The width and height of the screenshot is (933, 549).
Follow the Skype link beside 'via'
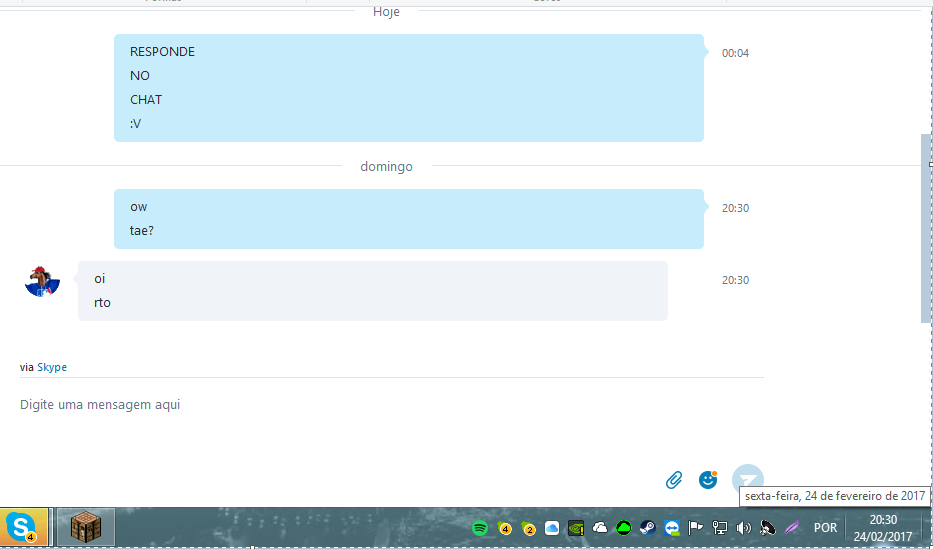(52, 367)
